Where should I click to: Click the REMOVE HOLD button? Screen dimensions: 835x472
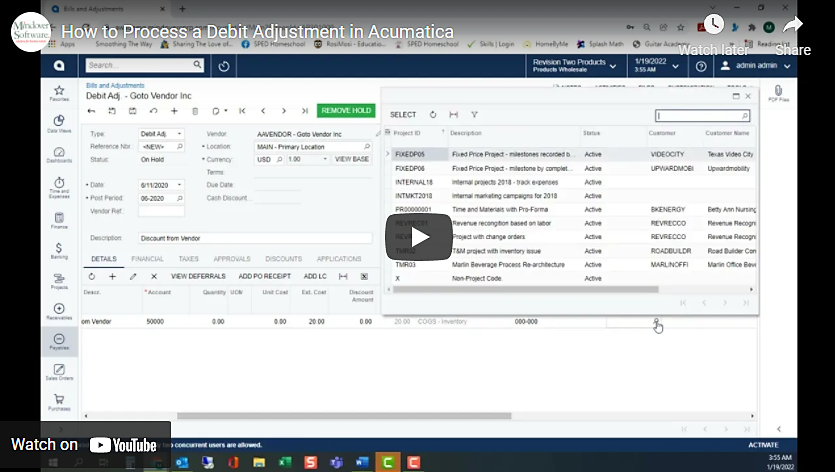click(x=346, y=110)
